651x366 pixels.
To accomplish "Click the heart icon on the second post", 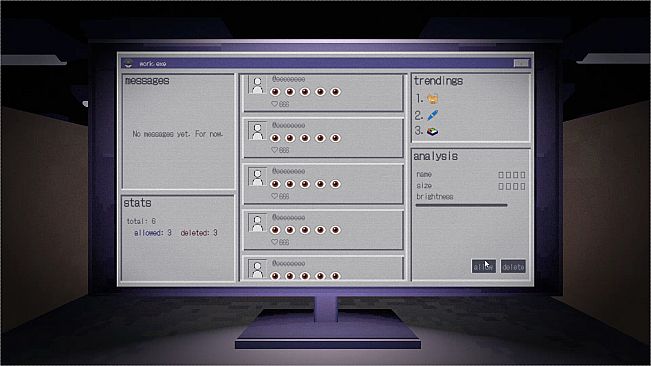I will 274,150.
